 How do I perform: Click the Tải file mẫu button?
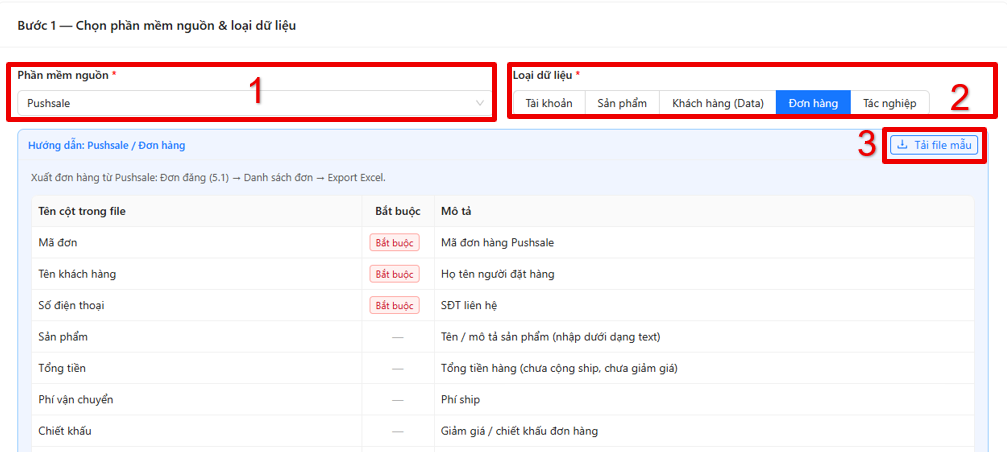(934, 146)
